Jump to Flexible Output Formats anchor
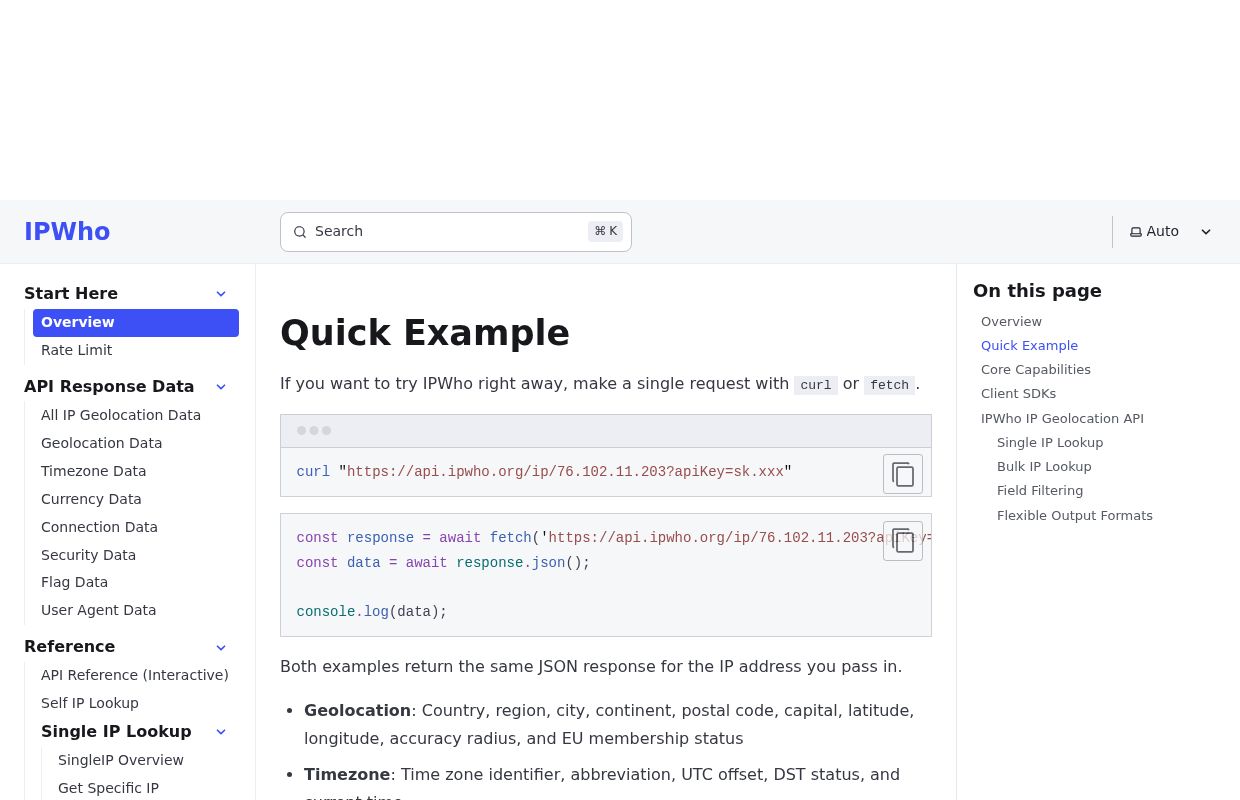The height and width of the screenshot is (800, 1240). click(x=1075, y=516)
